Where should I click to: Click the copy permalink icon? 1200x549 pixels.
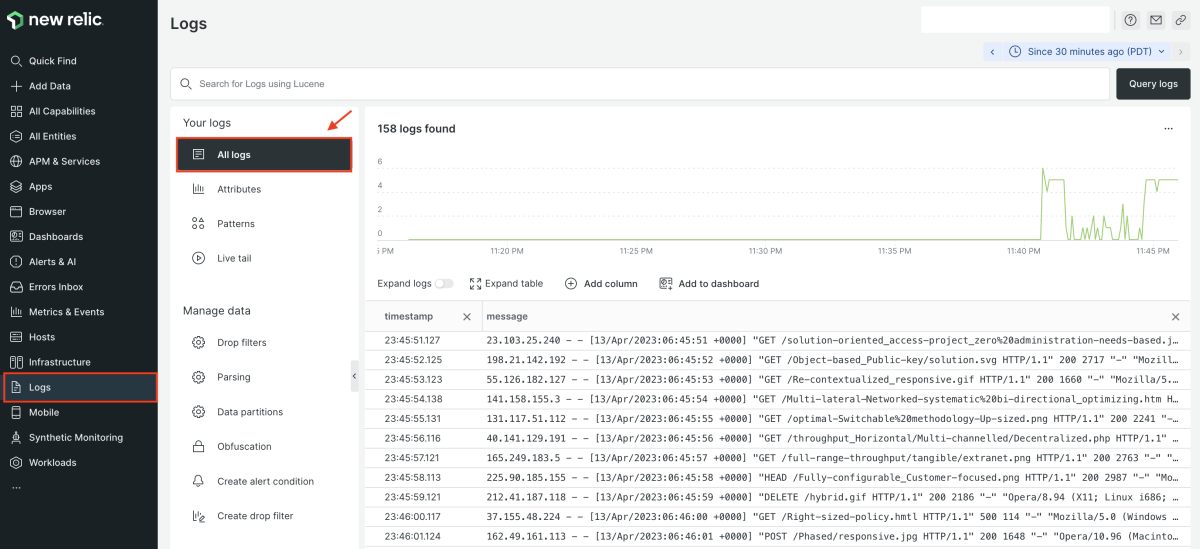(x=1181, y=20)
